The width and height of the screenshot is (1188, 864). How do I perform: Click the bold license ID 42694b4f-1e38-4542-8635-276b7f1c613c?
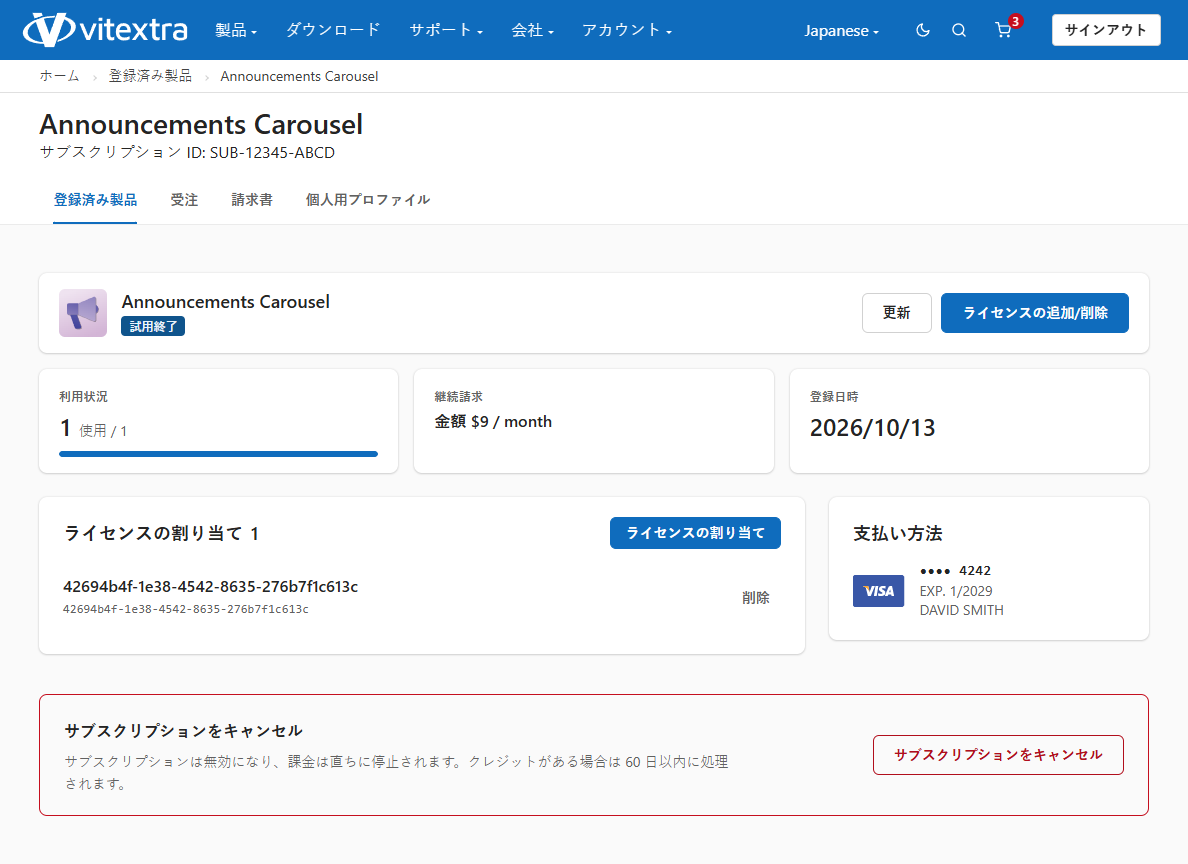click(211, 587)
